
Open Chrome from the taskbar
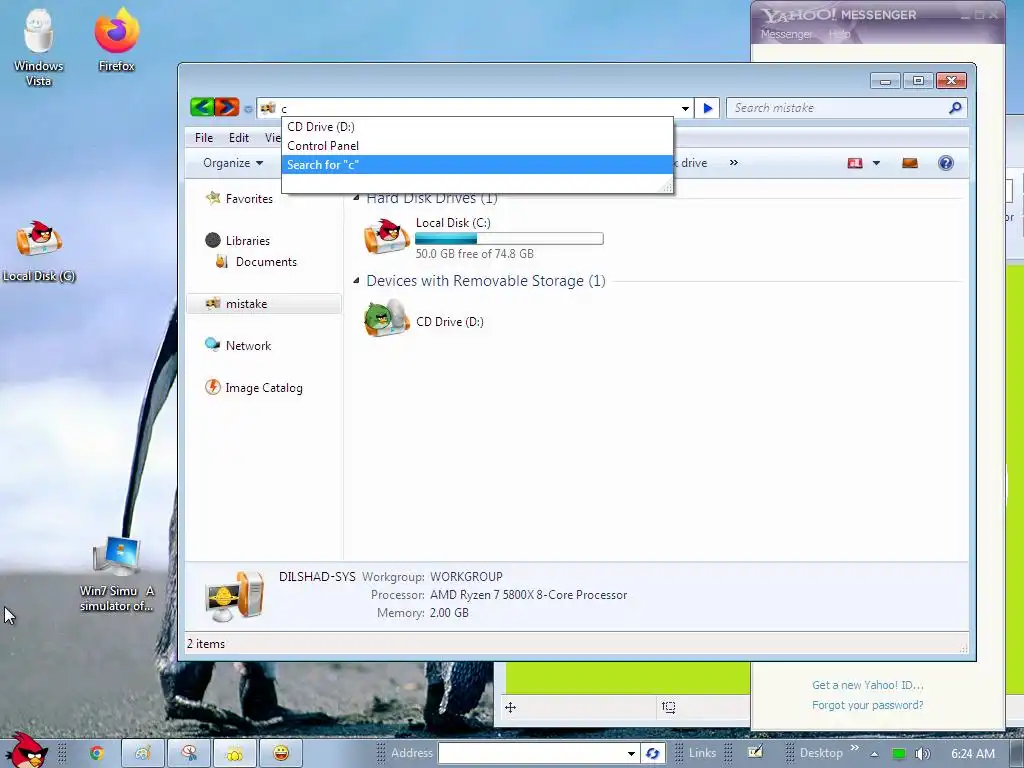pos(97,754)
